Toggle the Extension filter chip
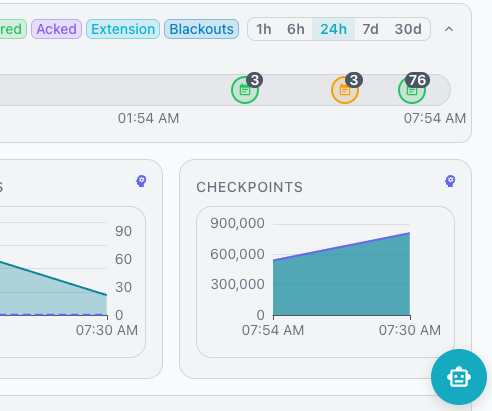 (x=123, y=29)
